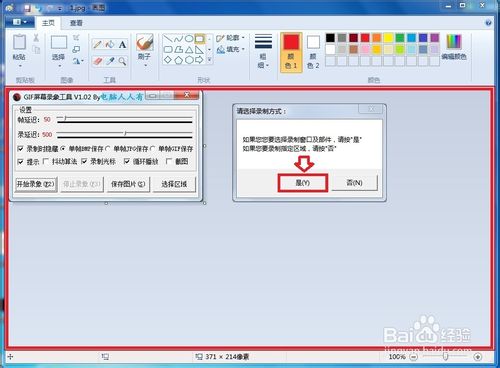Viewport: 500px width, 368px height.
Task: Click the Crop icon in Image group
Action: (76, 37)
